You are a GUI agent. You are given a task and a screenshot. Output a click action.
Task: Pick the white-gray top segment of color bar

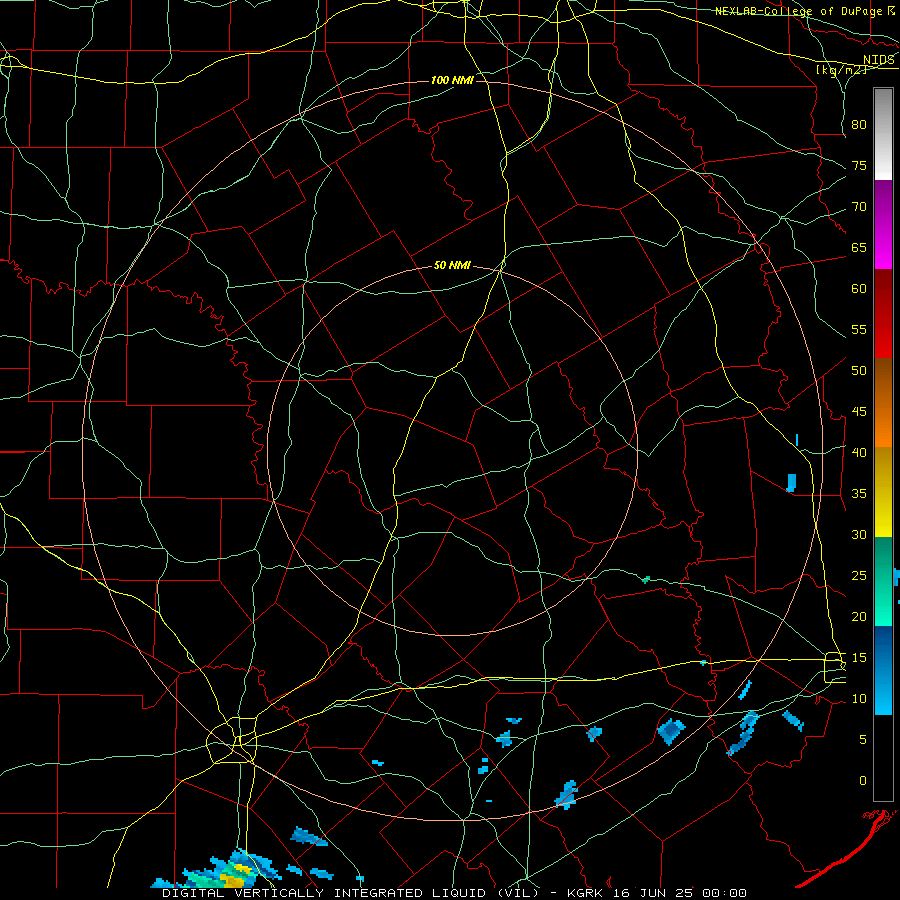tap(883, 134)
